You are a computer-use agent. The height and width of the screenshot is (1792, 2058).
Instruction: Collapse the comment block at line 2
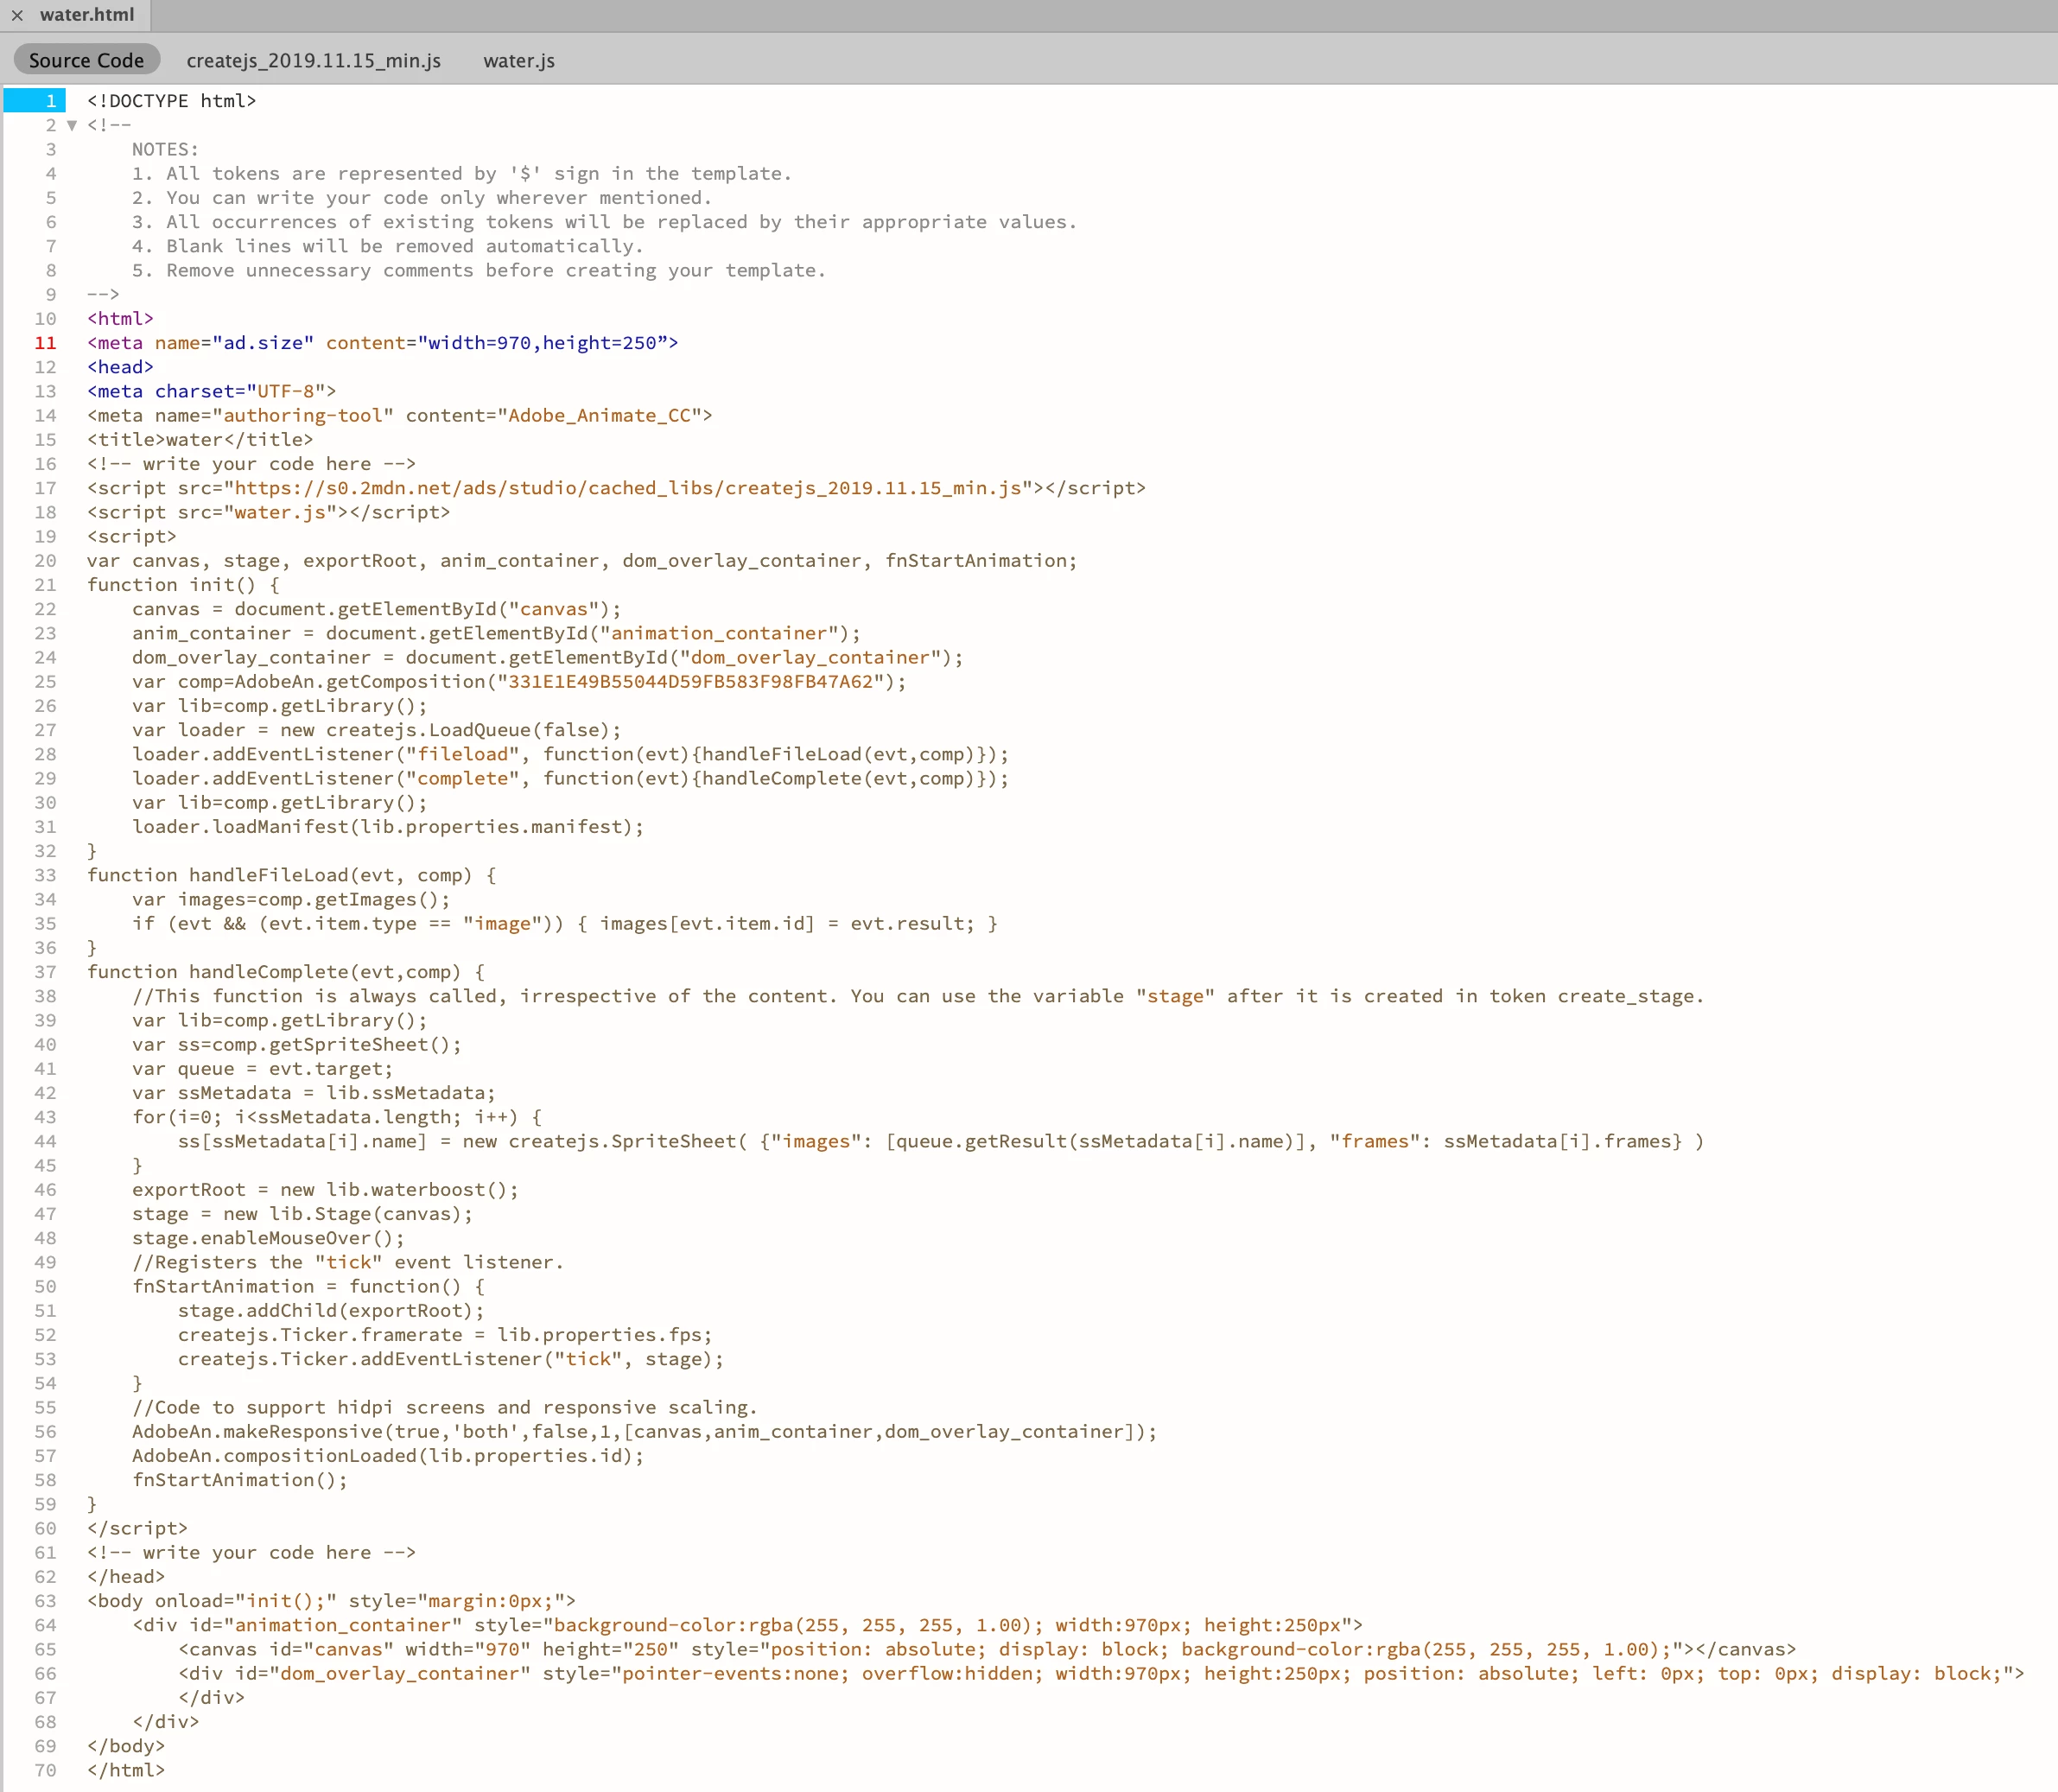point(72,125)
